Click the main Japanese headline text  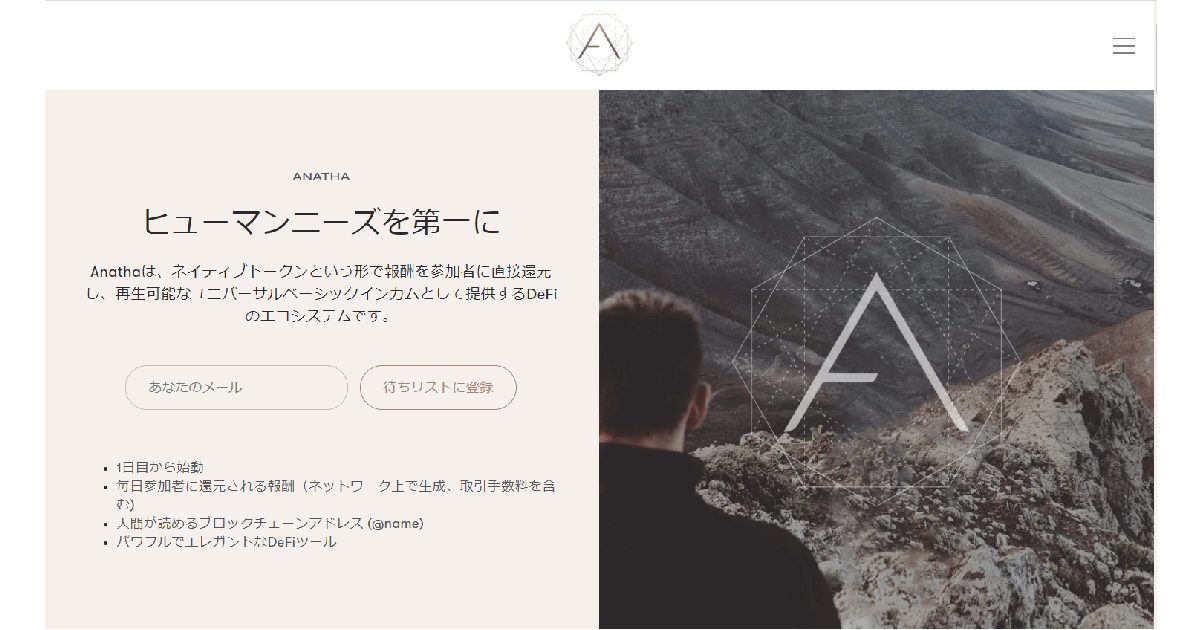pos(321,221)
